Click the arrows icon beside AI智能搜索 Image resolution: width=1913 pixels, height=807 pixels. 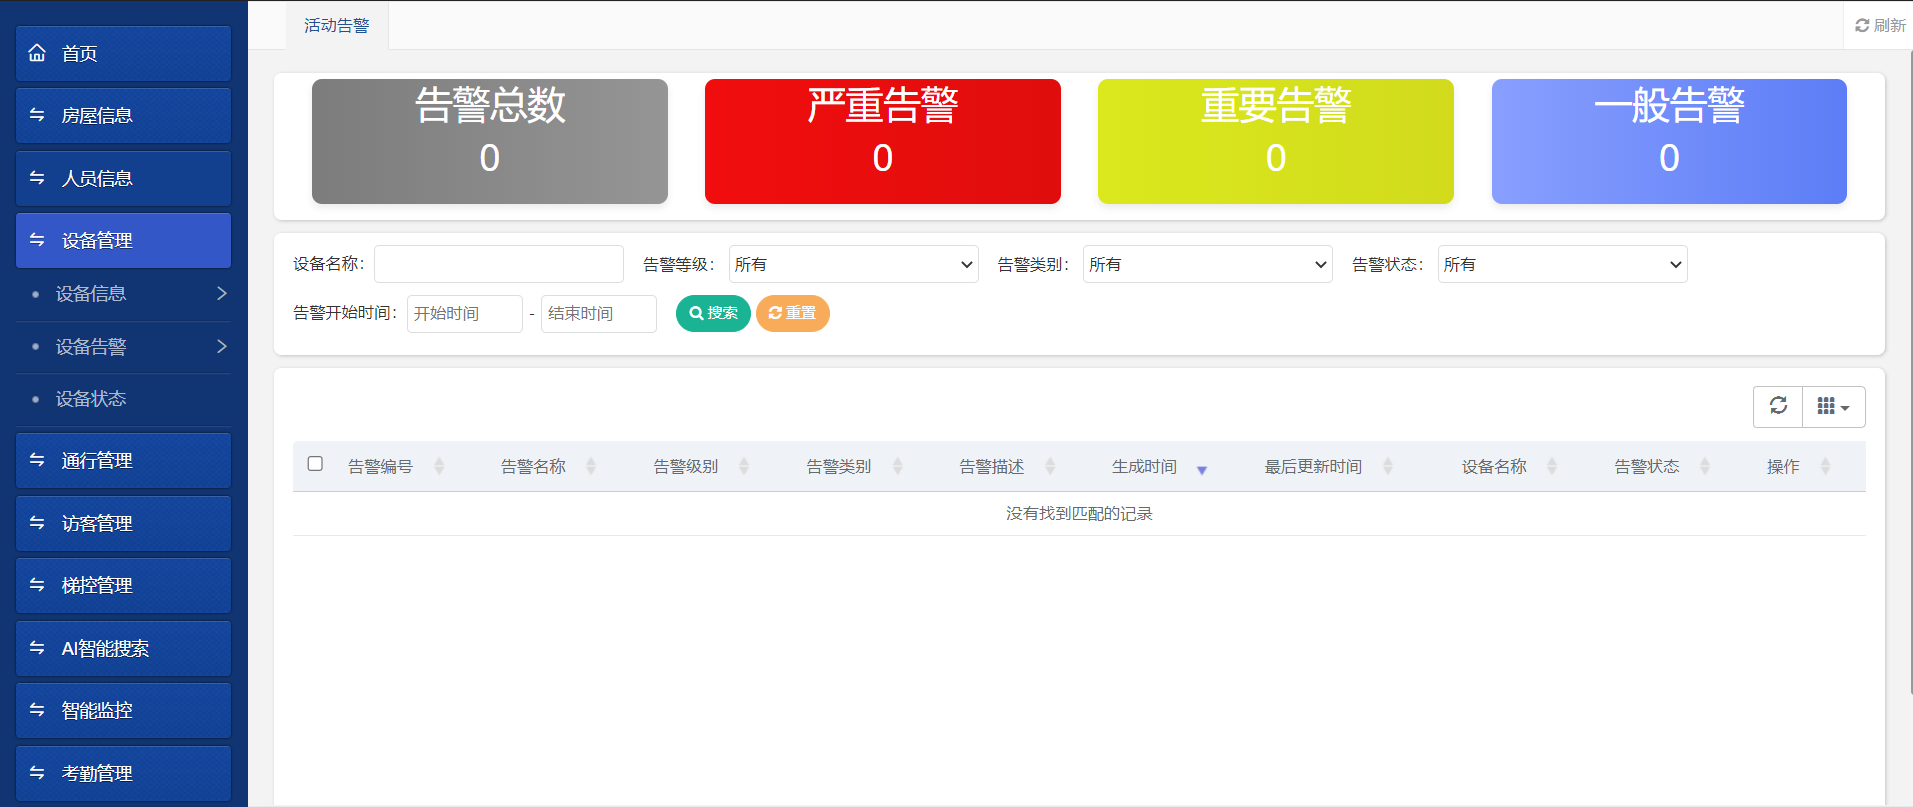[x=37, y=648]
